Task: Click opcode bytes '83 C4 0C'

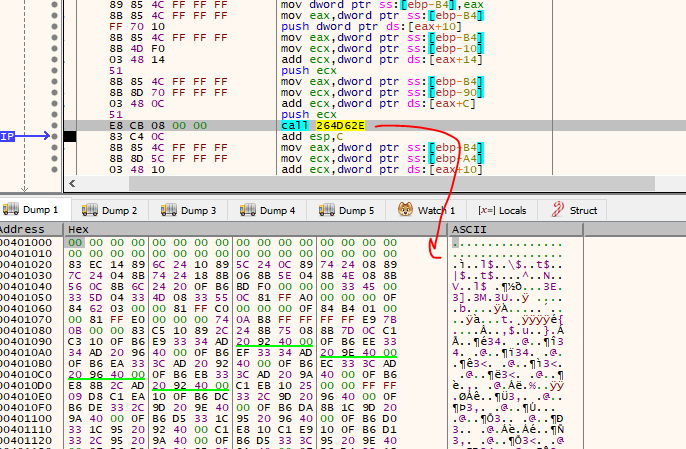Action: coord(137,137)
